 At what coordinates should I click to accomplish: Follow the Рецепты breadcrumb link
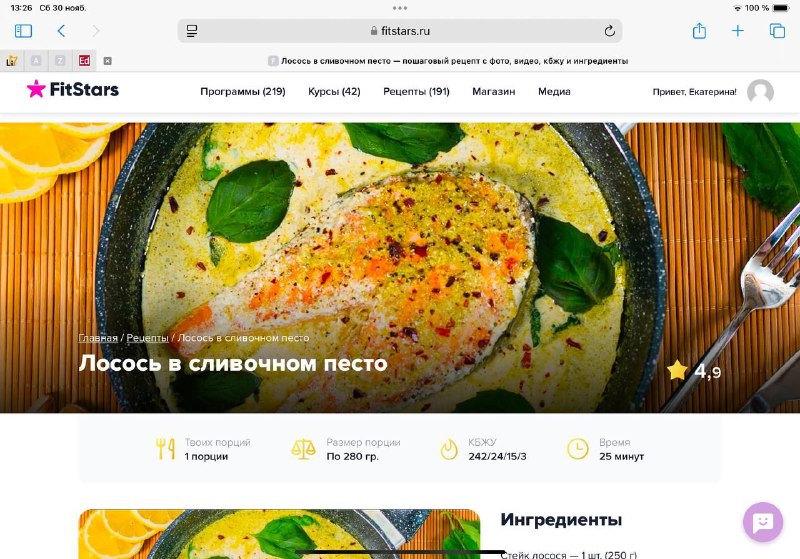147,338
